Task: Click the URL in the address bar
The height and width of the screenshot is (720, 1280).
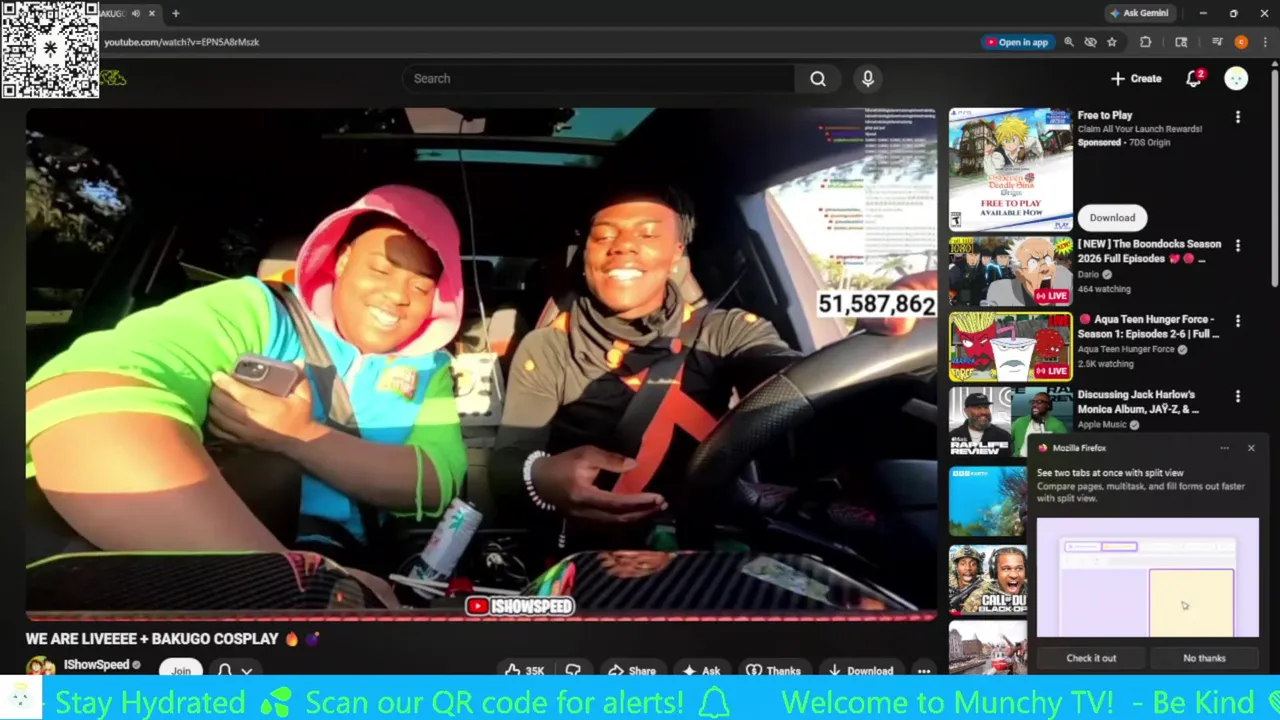Action: (x=182, y=42)
